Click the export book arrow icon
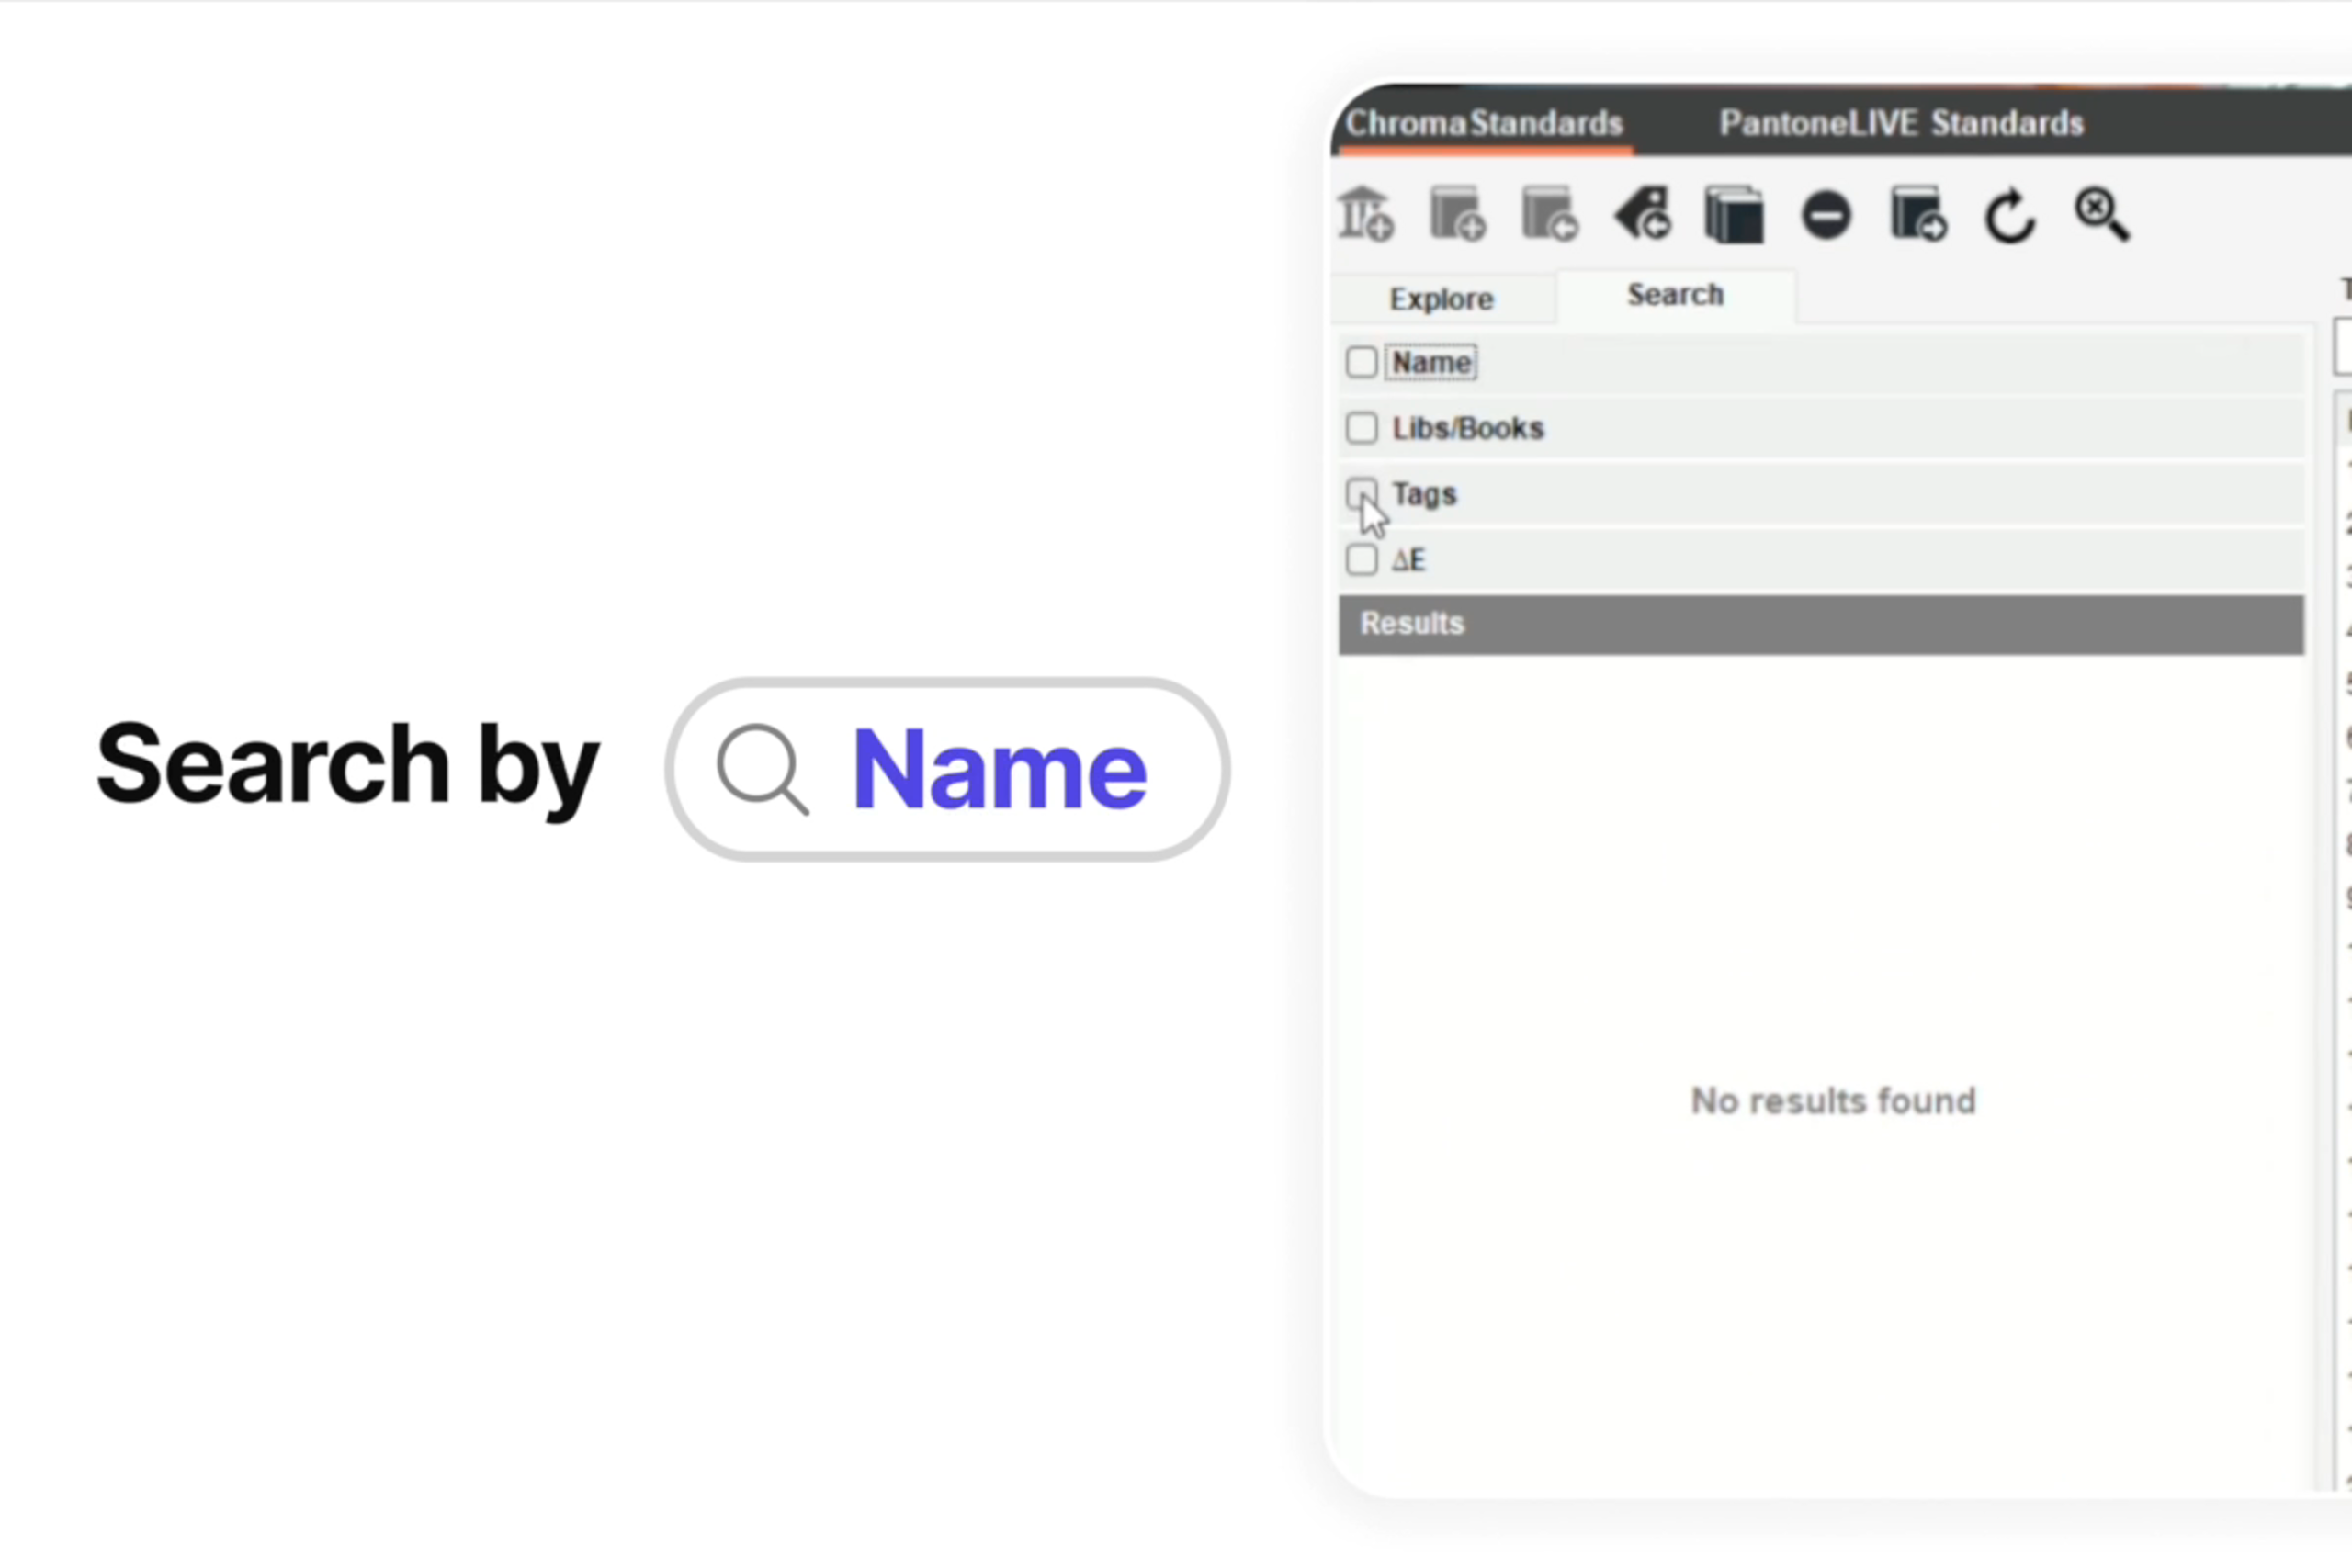 click(x=1918, y=214)
